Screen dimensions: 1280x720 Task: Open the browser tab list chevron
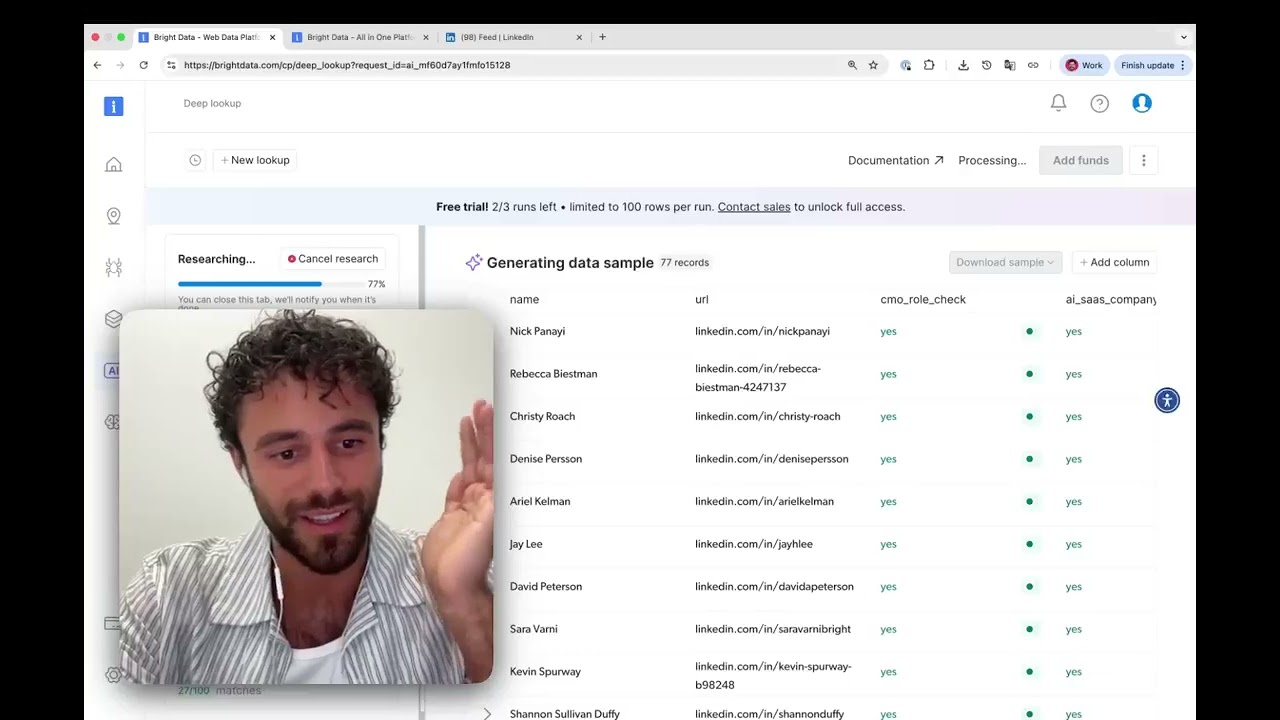[1184, 37]
